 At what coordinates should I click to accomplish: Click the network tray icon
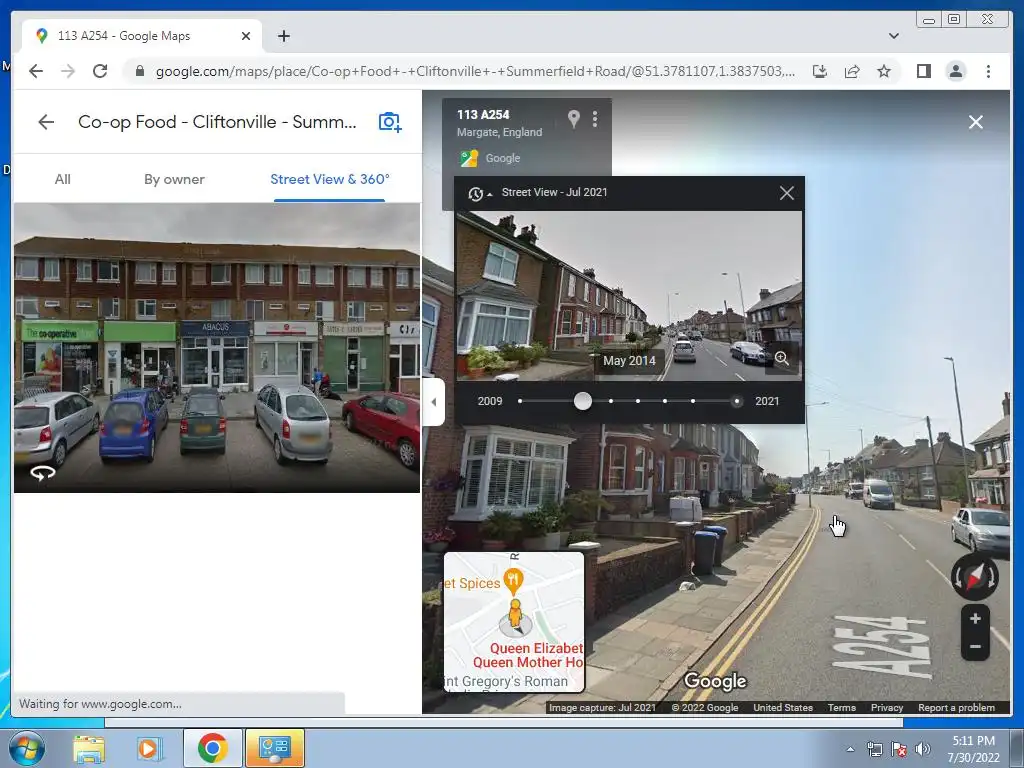[874, 749]
